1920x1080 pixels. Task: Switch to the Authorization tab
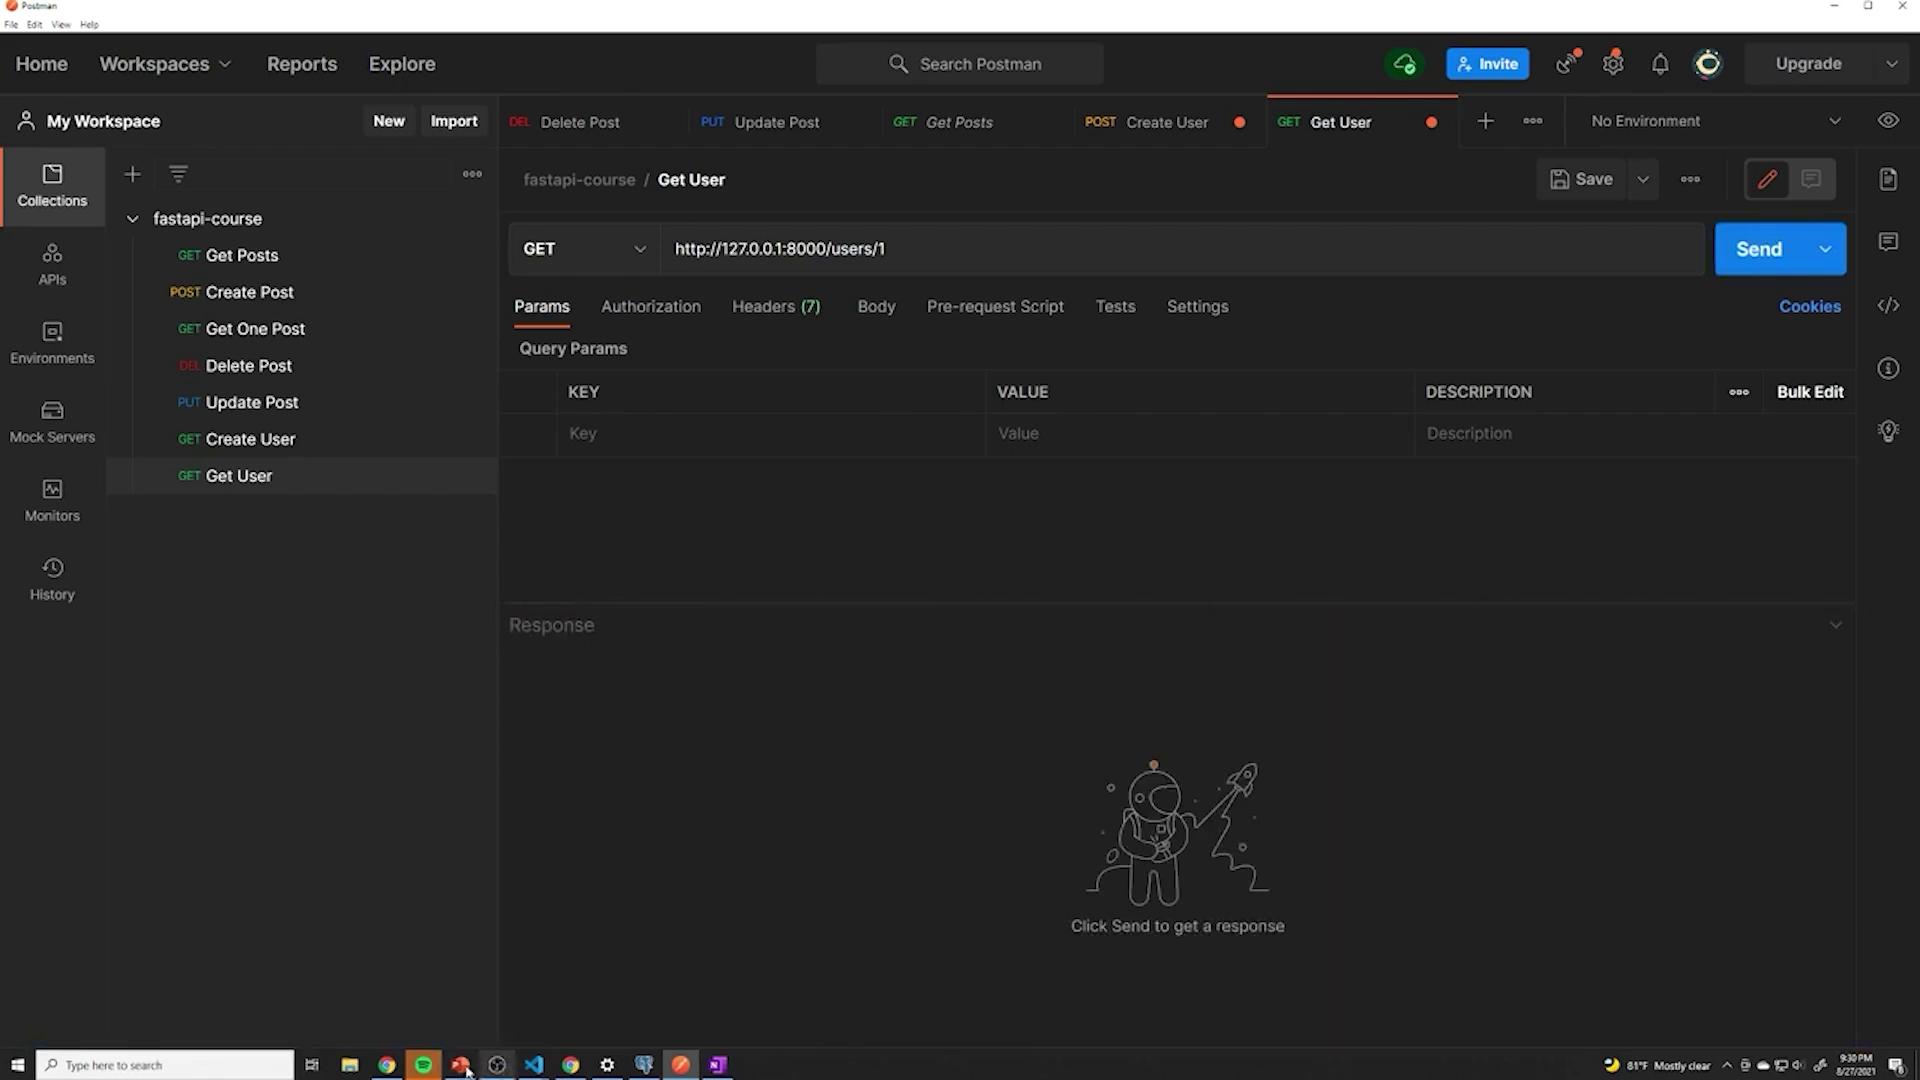(650, 307)
